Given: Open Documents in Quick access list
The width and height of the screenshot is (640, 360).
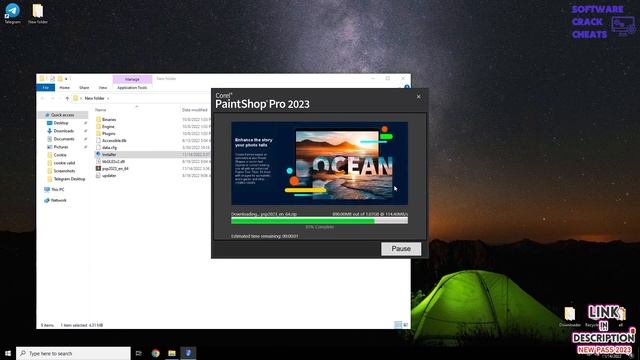Looking at the screenshot, I should pos(64,139).
